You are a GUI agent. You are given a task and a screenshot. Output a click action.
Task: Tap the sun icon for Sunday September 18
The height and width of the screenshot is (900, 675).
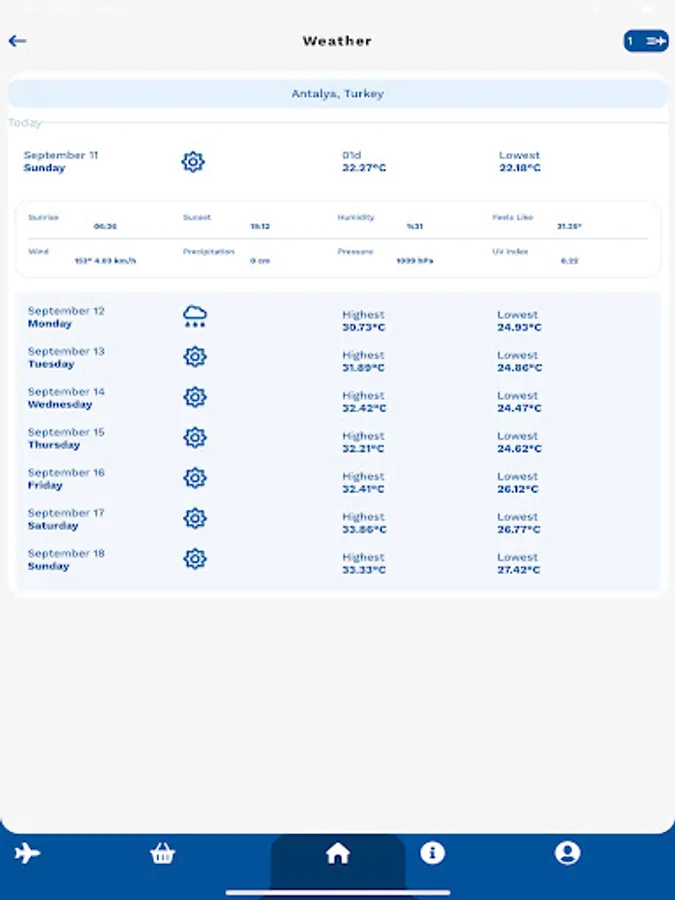[x=195, y=558]
